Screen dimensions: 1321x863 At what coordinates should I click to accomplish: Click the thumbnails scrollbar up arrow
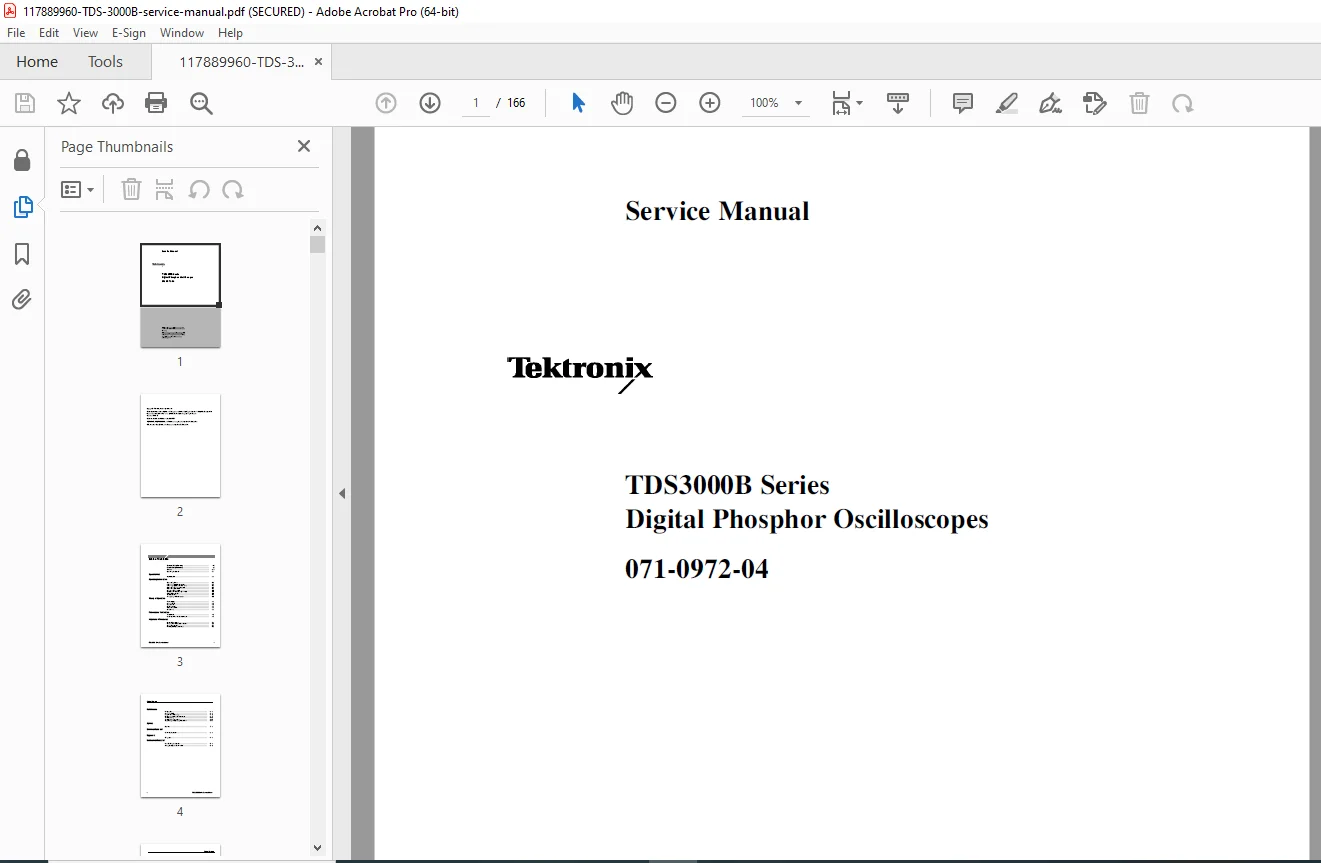click(317, 227)
